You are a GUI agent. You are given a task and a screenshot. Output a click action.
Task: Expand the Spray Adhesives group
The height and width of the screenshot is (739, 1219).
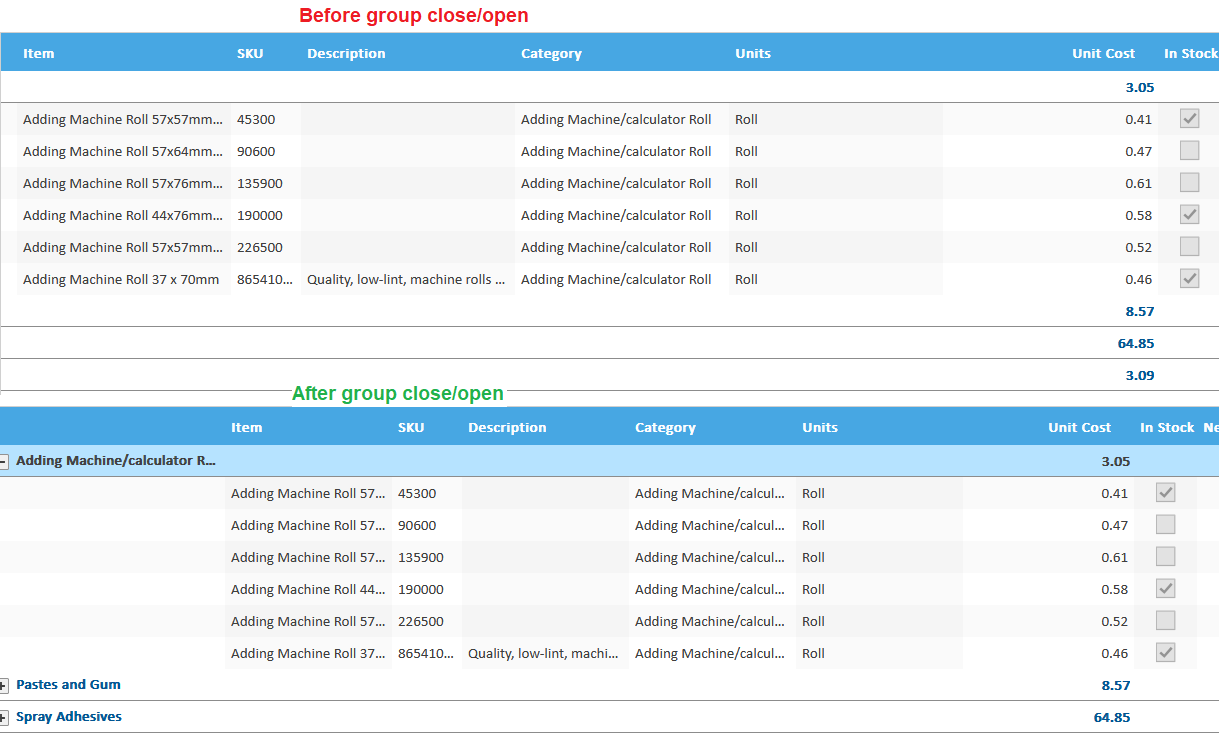click(x=4, y=717)
